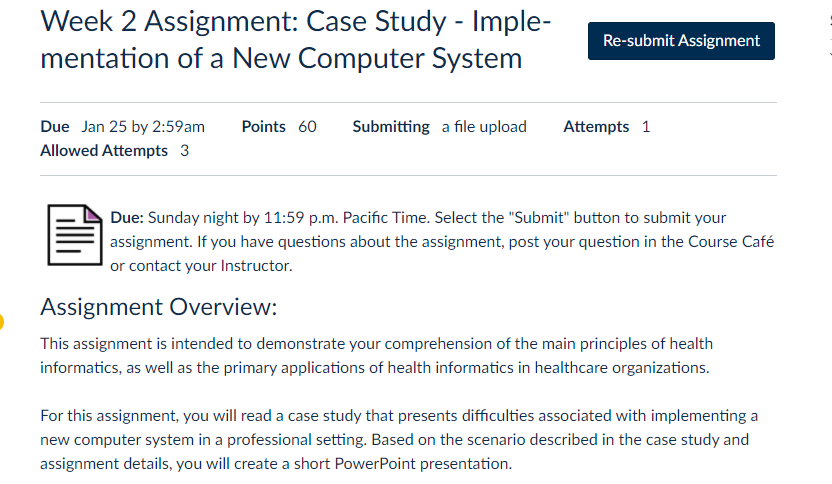Click the "a file upload" submission type

click(x=484, y=126)
